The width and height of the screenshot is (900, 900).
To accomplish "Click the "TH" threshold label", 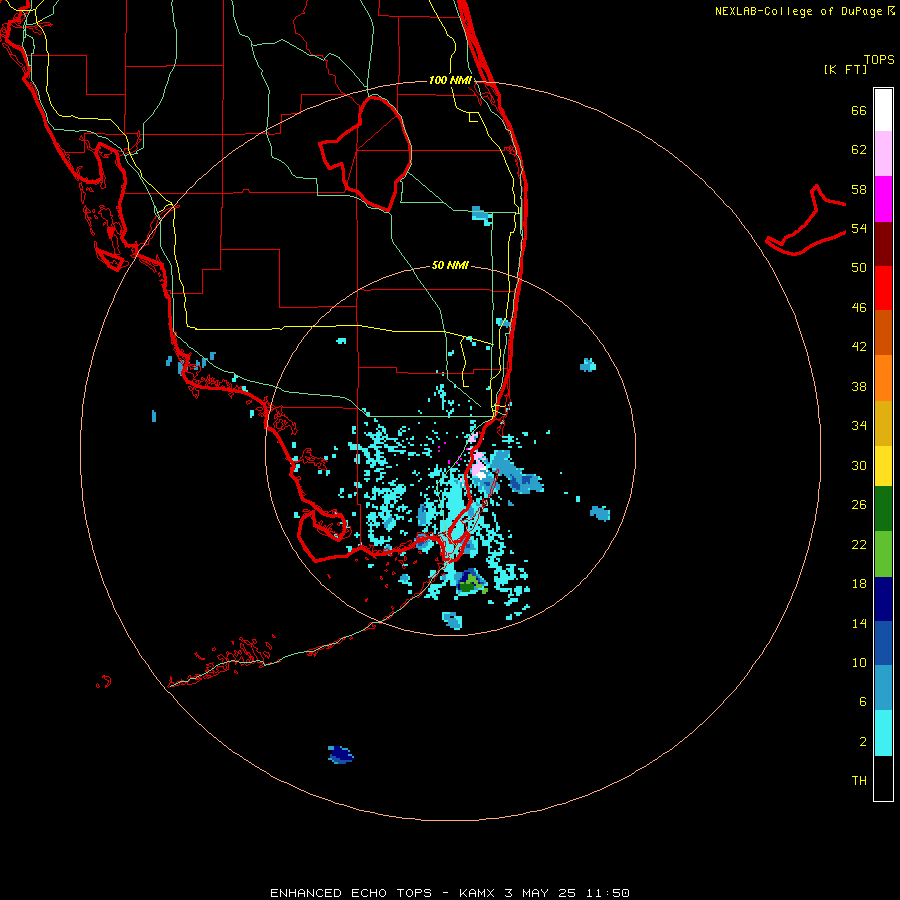I will [859, 781].
